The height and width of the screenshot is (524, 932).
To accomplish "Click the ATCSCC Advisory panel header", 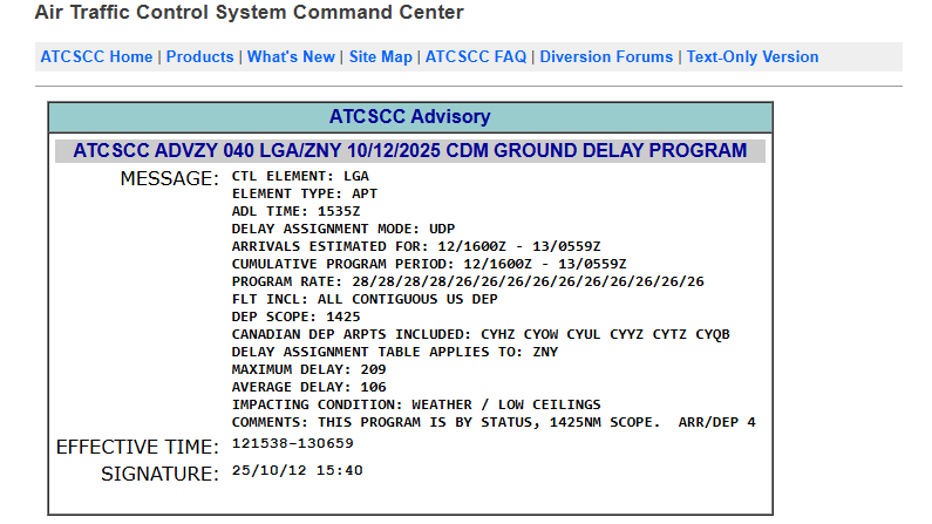I will (x=410, y=117).
